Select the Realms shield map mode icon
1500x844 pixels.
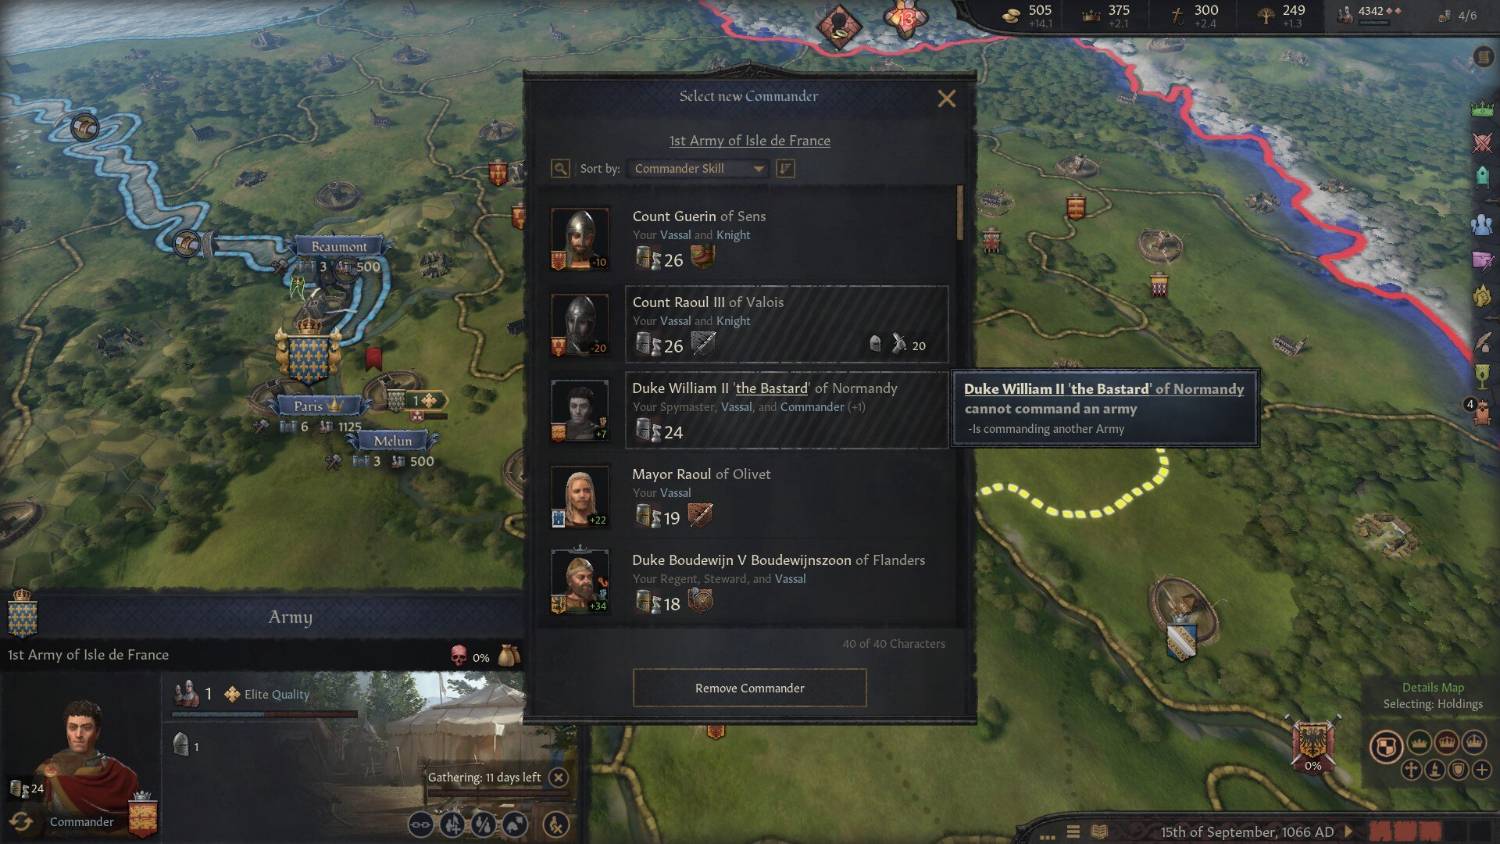1386,745
